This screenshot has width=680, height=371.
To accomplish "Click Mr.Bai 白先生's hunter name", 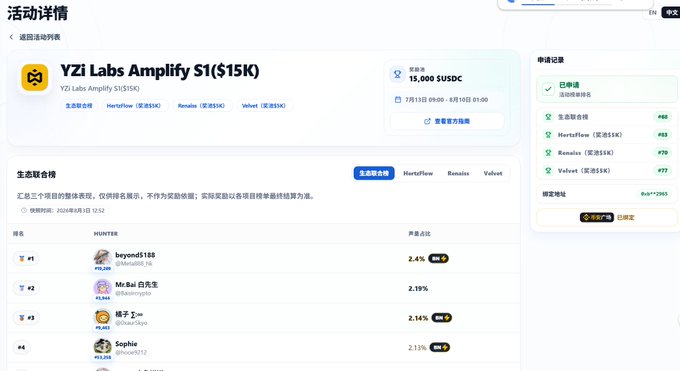I will (x=137, y=285).
